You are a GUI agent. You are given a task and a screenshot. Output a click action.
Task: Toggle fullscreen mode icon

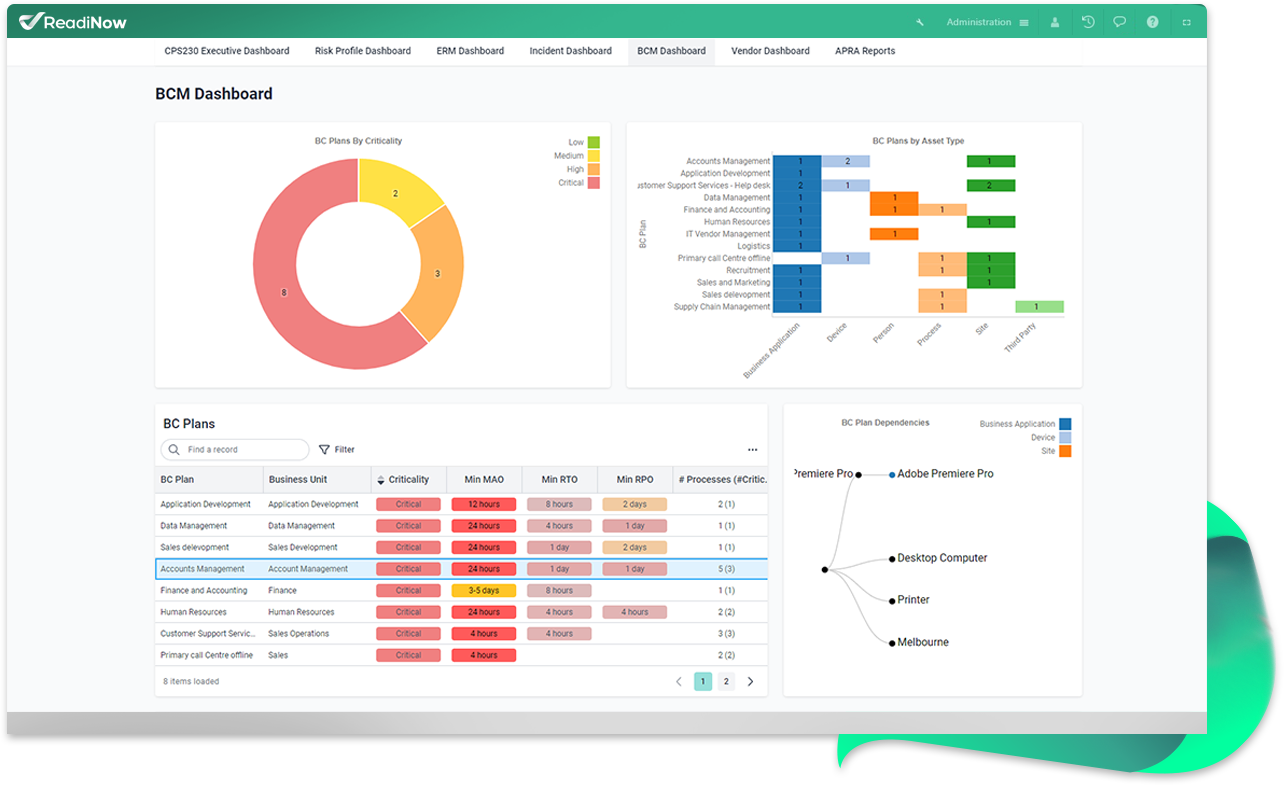click(1187, 22)
